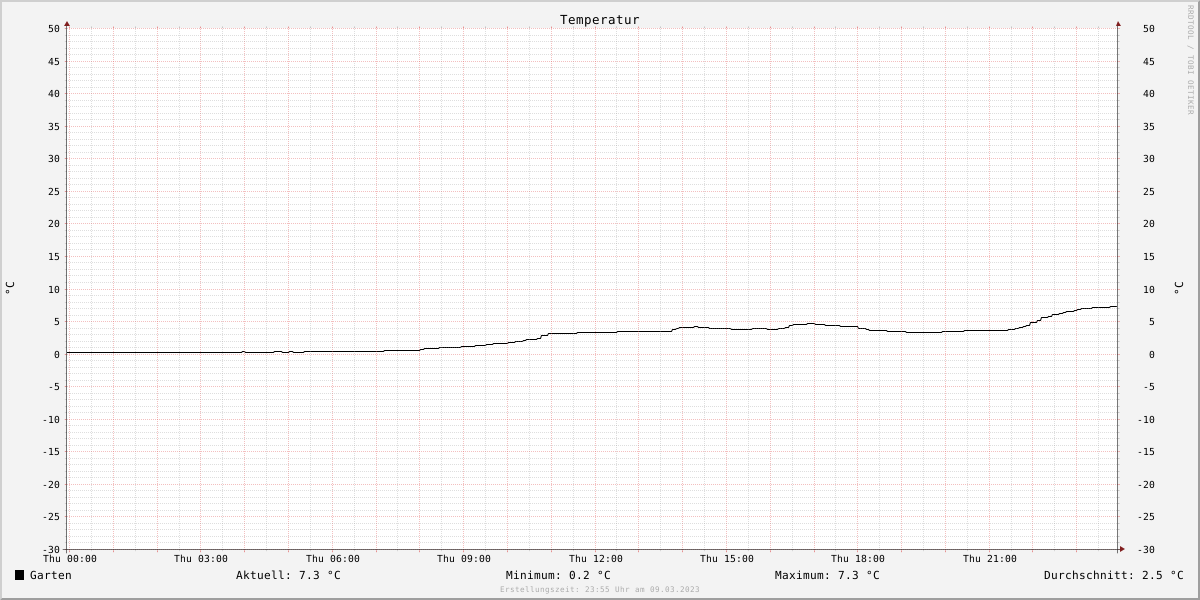The height and width of the screenshot is (600, 1200).
Task: Click the "Thu 03:00" time axis label
Action: pos(201,559)
